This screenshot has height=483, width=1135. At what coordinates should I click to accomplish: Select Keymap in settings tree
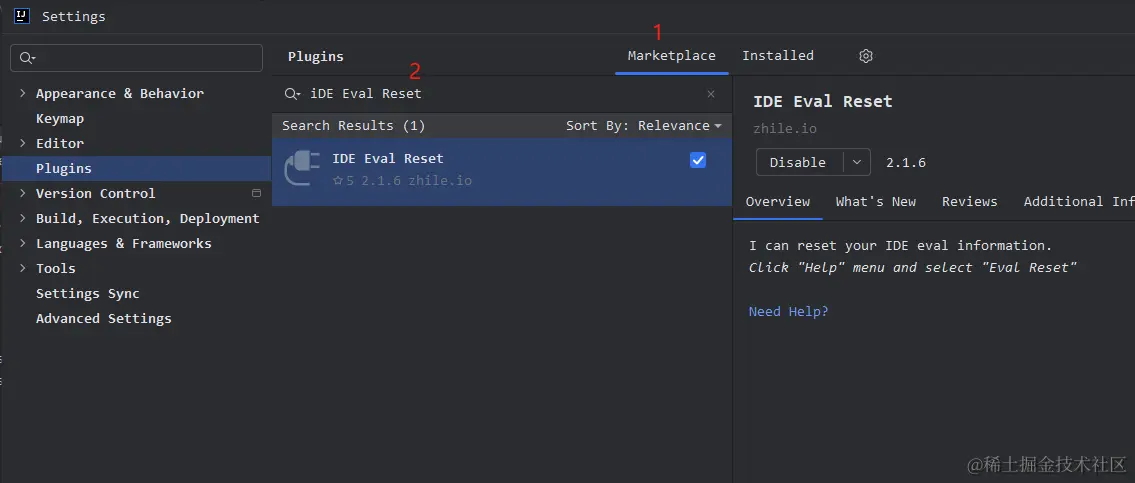60,118
